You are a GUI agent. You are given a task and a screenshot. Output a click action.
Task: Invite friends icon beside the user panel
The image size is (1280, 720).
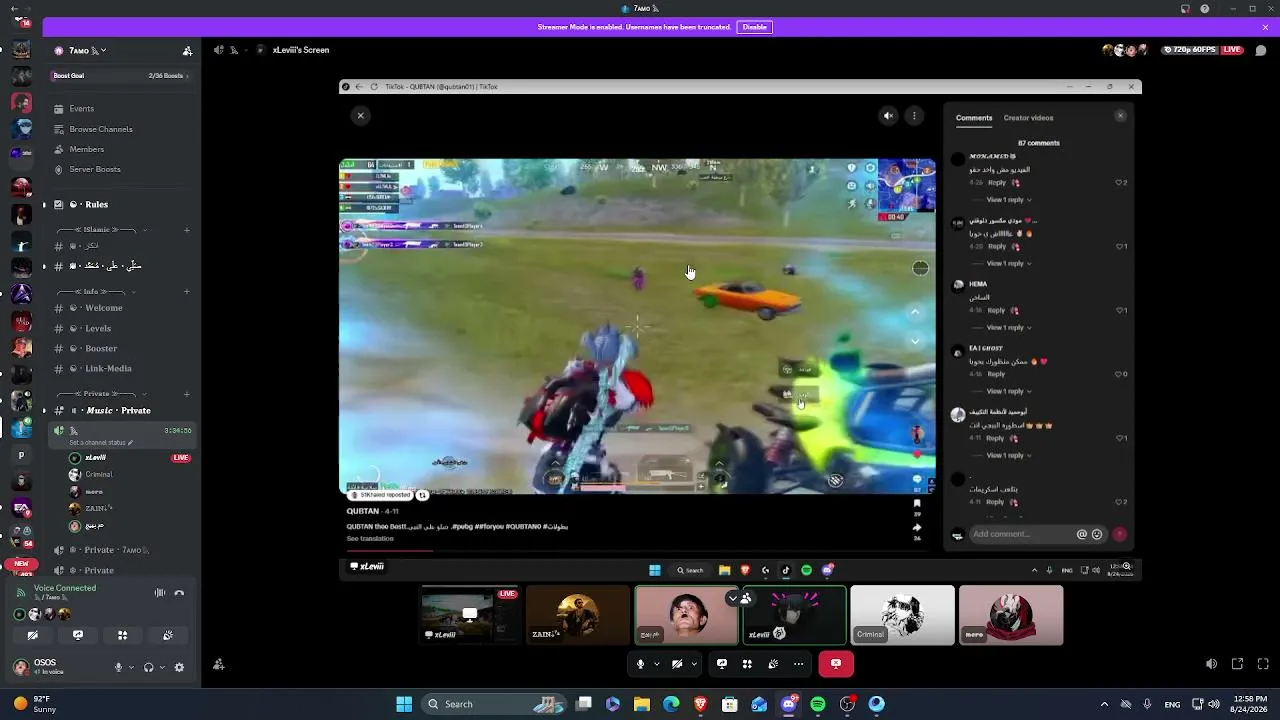[218, 665]
